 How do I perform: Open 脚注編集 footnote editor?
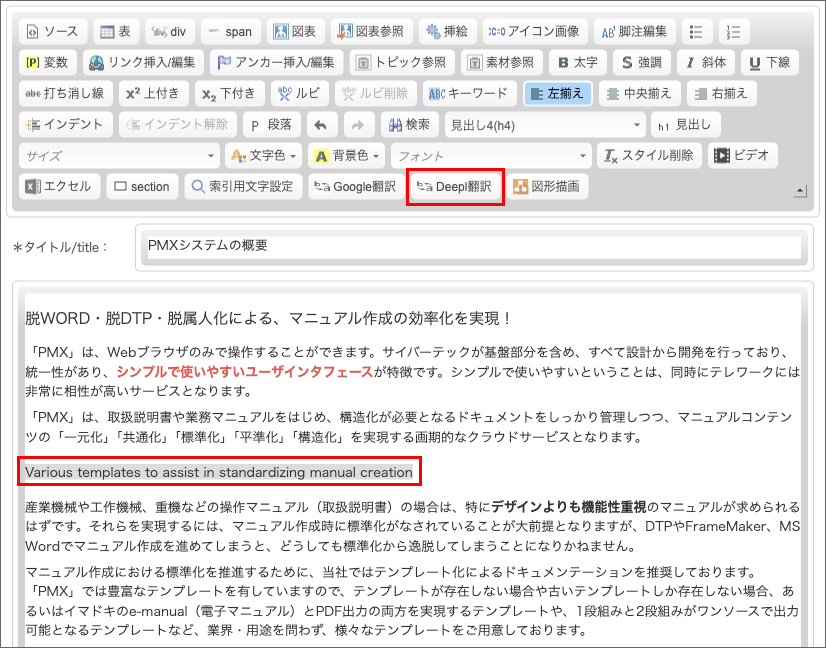[x=635, y=32]
